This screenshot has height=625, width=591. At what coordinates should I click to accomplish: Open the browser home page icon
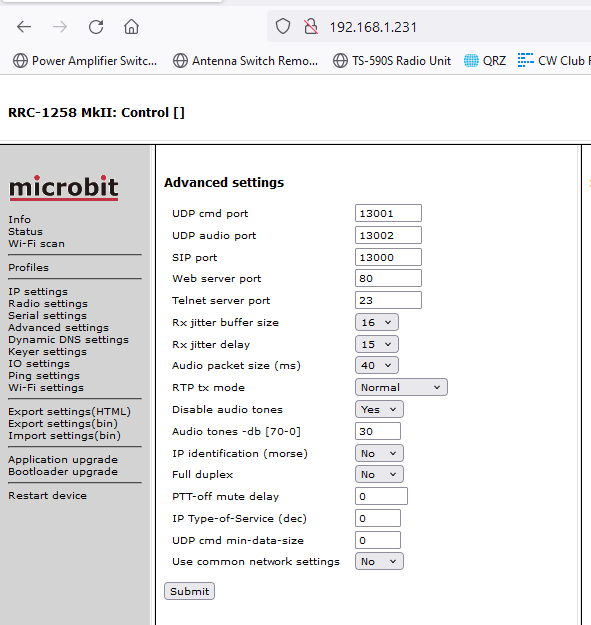point(131,27)
